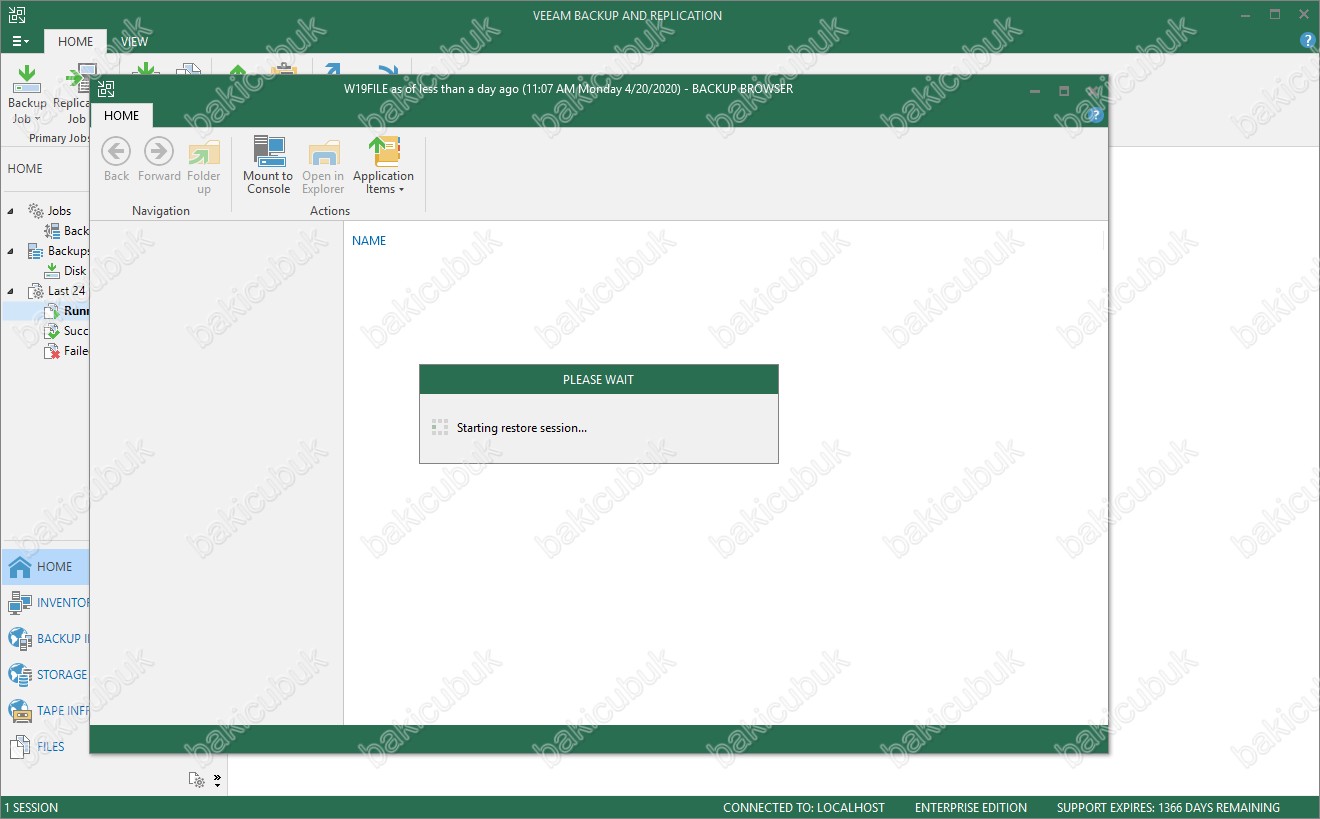Open the Application Items dropdown
This screenshot has height=819, width=1320.
click(x=383, y=166)
